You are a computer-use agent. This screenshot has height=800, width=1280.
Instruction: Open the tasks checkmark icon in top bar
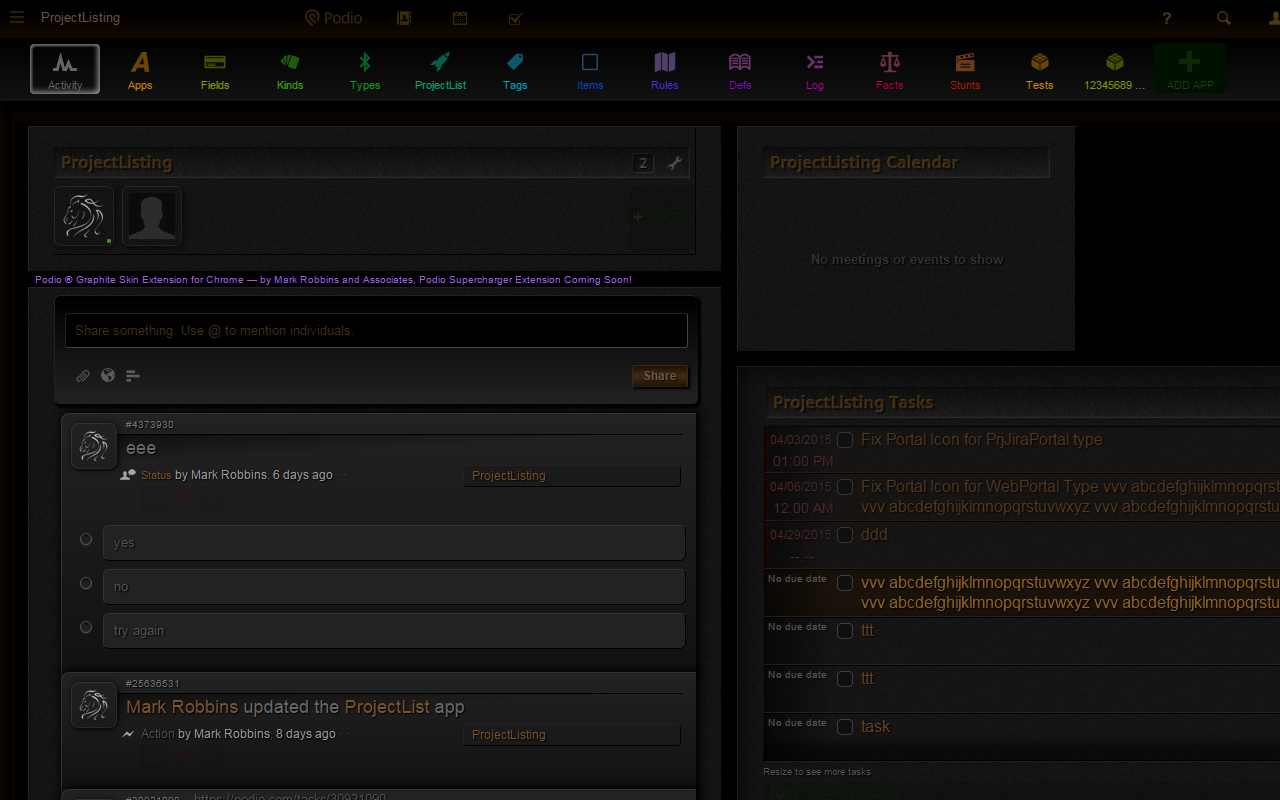tap(516, 17)
